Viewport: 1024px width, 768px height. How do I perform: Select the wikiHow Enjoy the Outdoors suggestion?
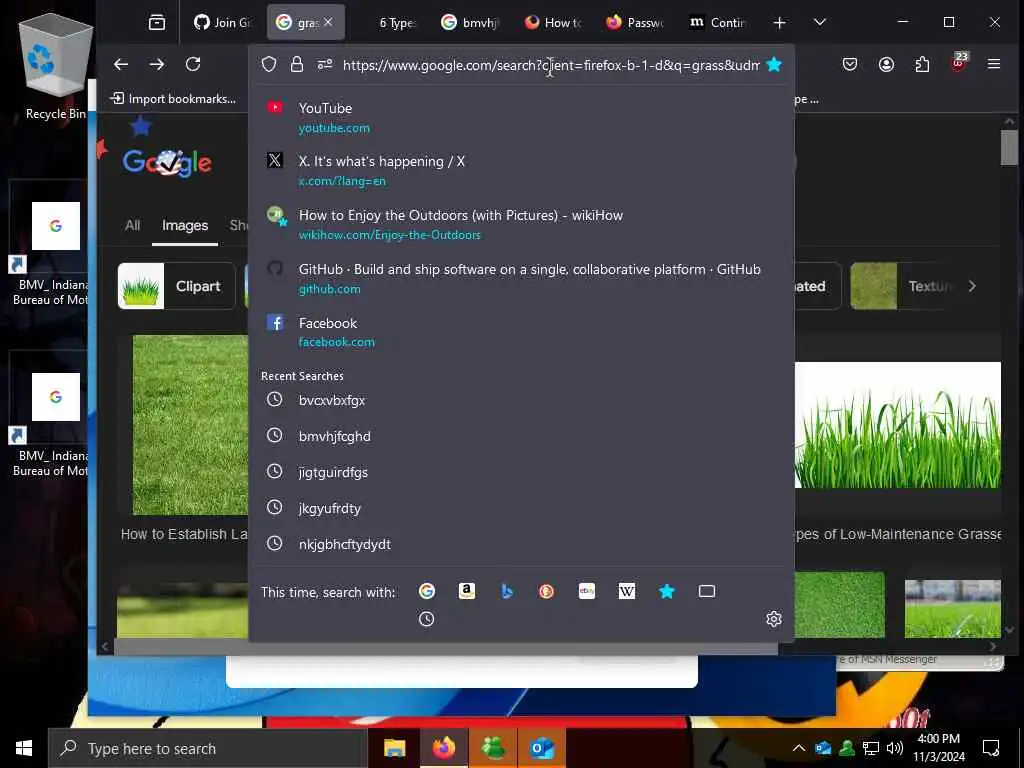point(521,224)
